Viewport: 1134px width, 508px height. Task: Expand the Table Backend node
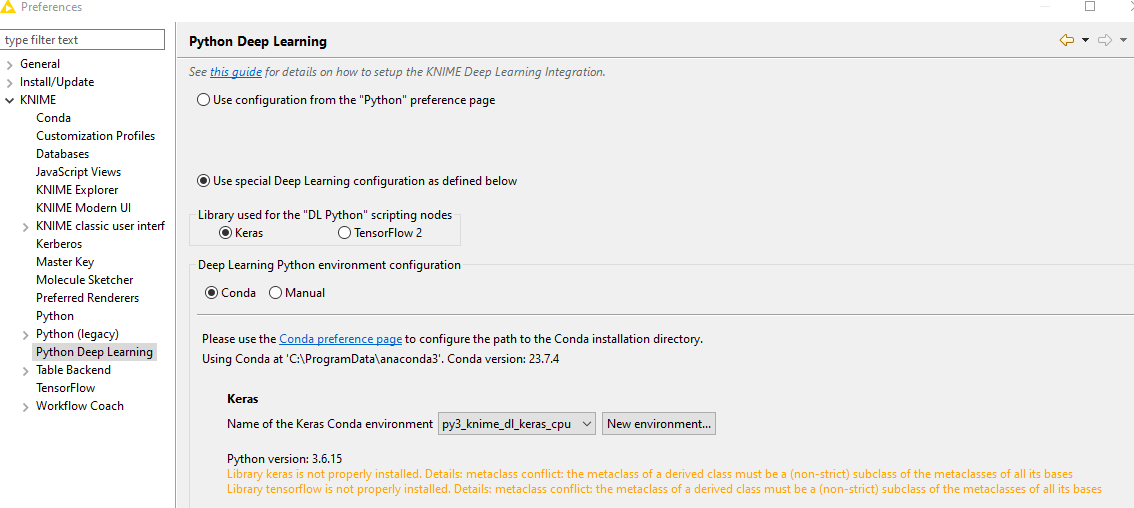(26, 371)
